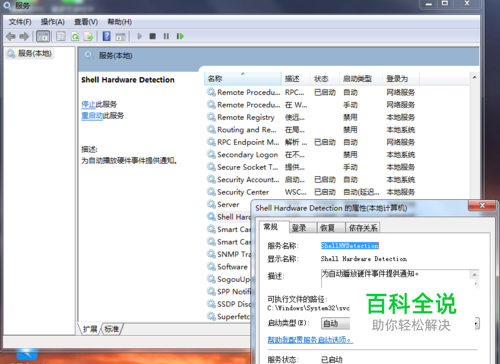Click the Stop Service square icon
This screenshot has width=500, height=364.
point(153,36)
